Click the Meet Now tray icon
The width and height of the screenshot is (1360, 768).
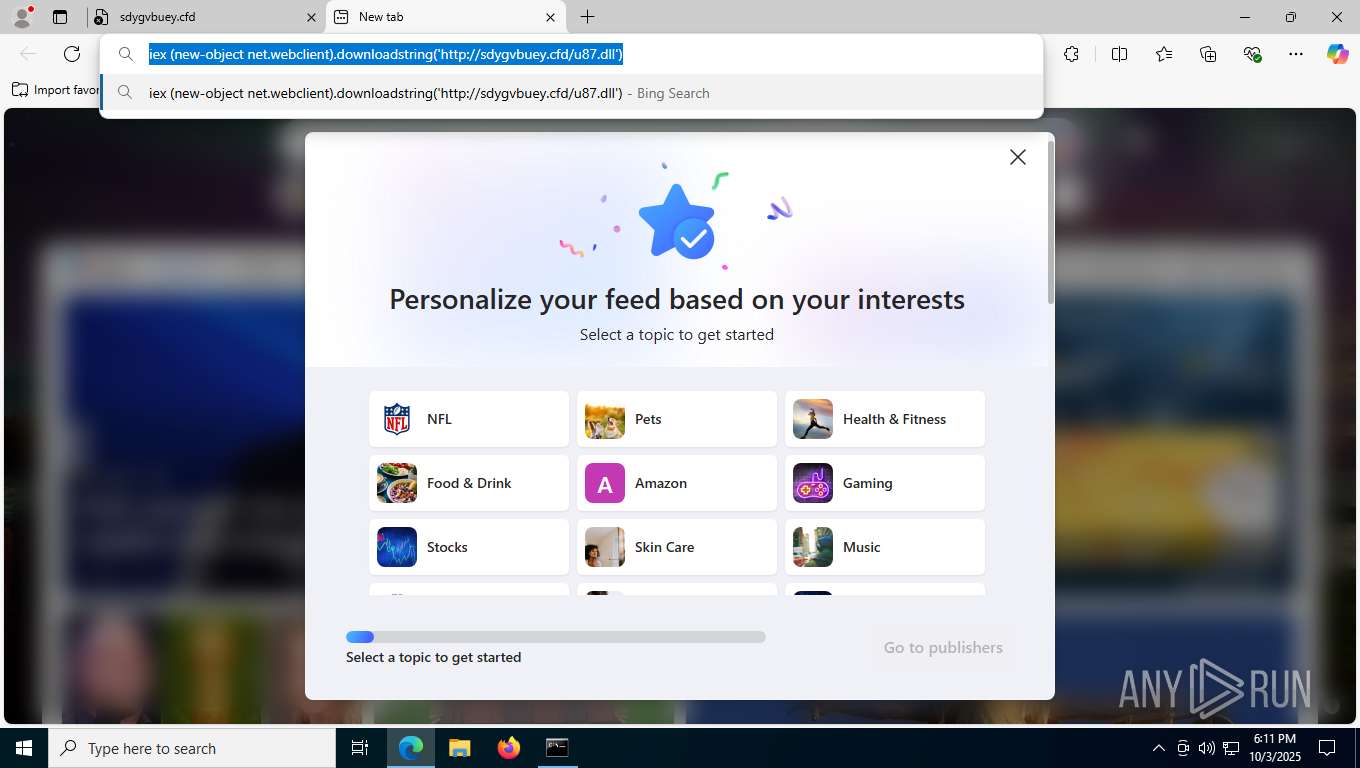1183,748
